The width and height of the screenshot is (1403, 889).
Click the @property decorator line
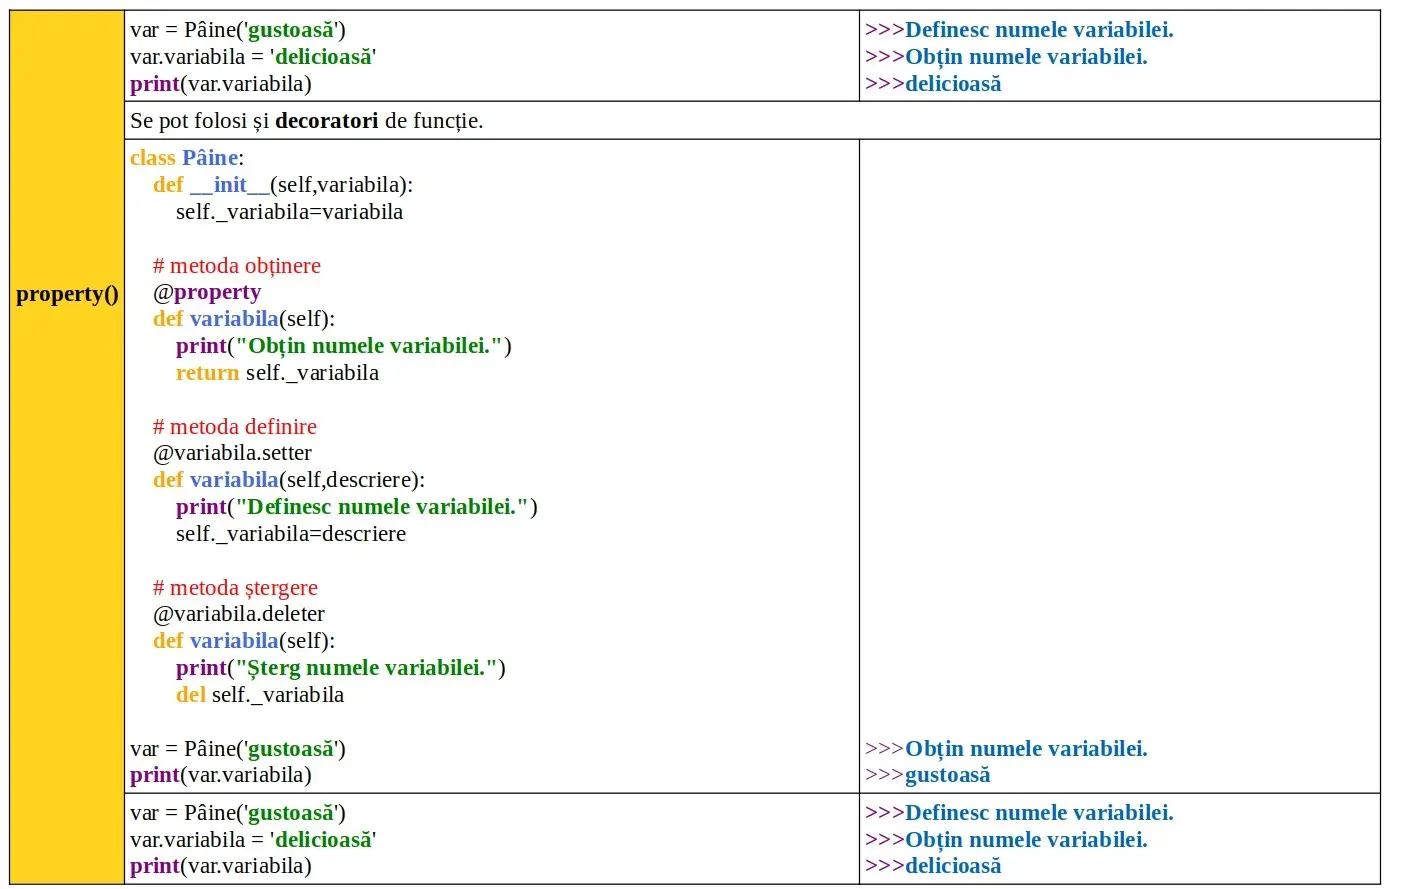[207, 292]
